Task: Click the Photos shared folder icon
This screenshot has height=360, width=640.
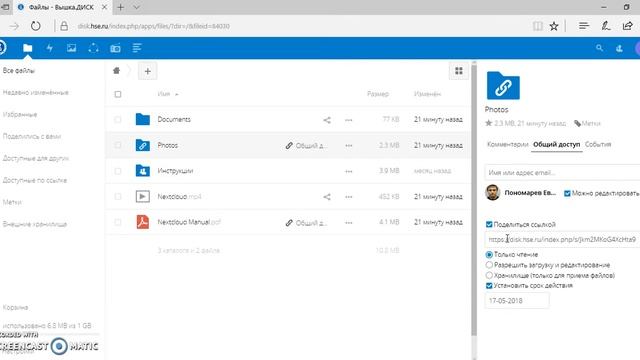Action: pos(142,145)
